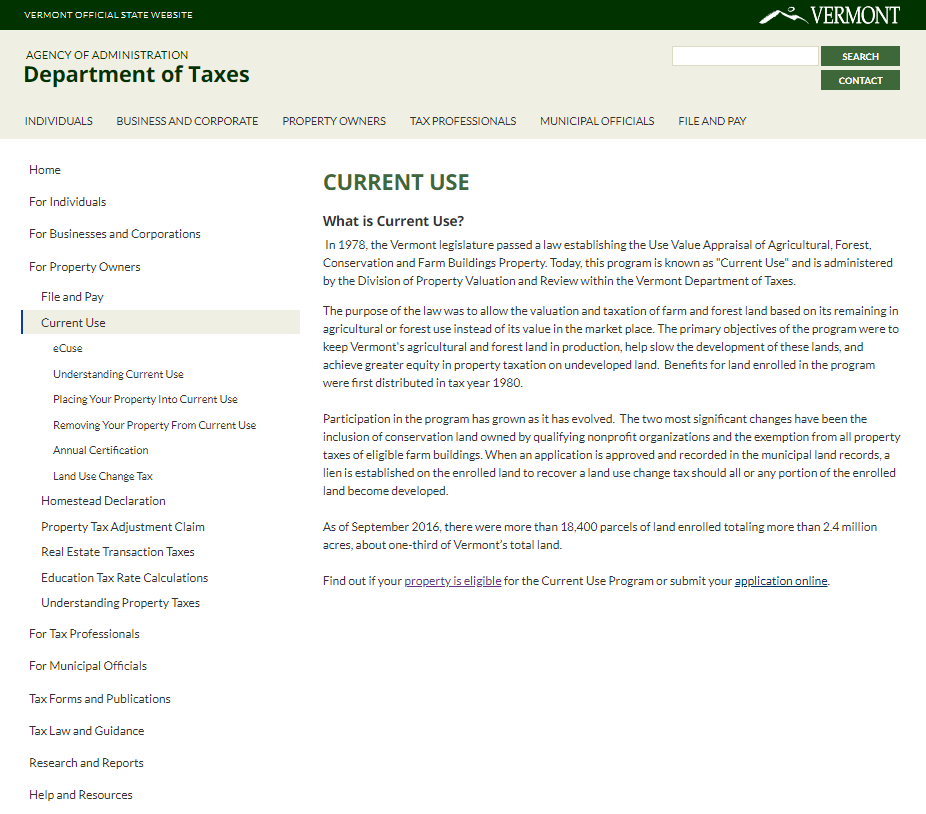Go to Home in sidebar
This screenshot has height=814, width=926.
pos(45,170)
